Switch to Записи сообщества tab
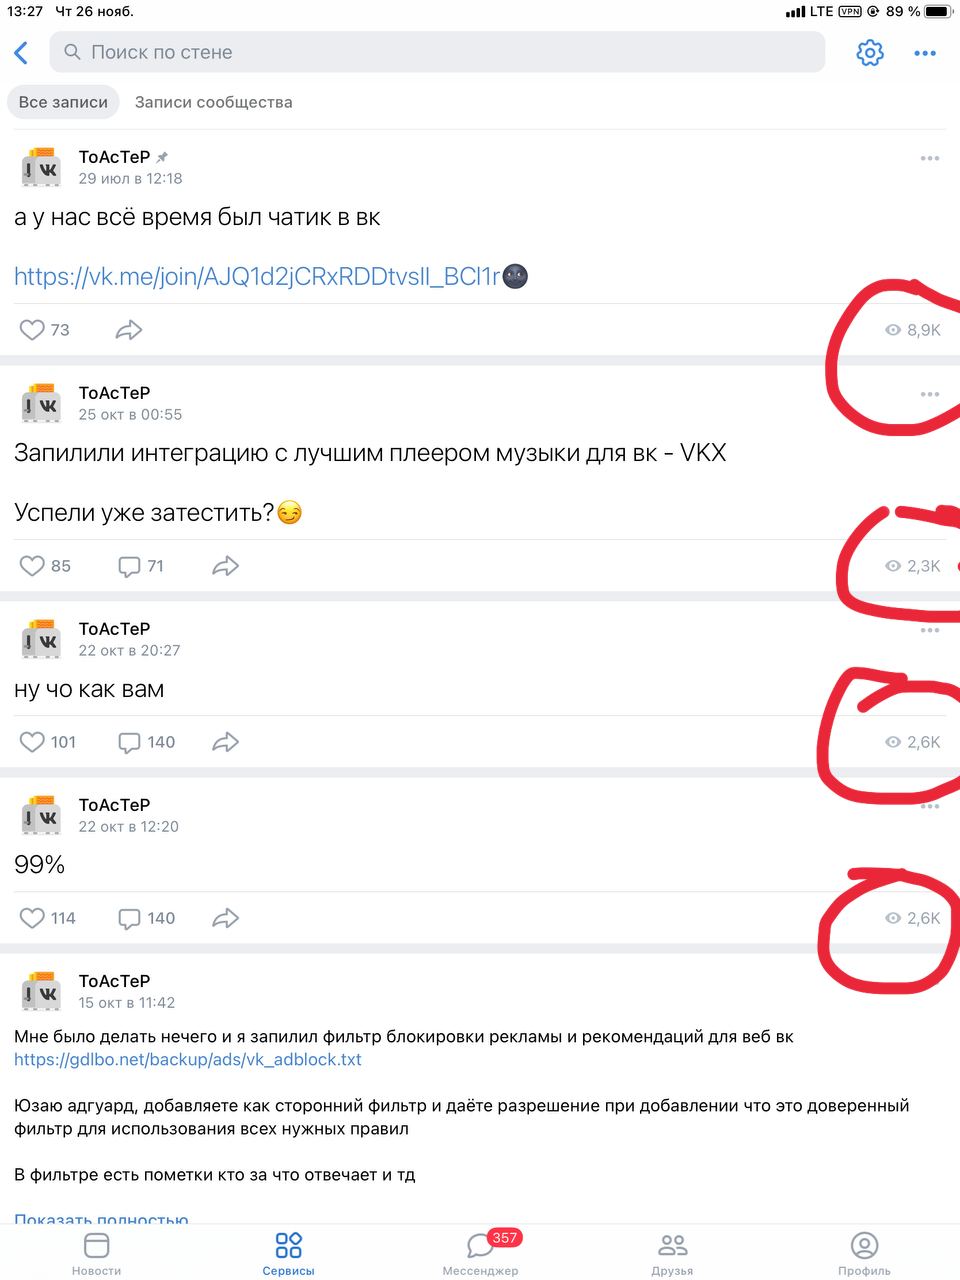 tap(214, 102)
